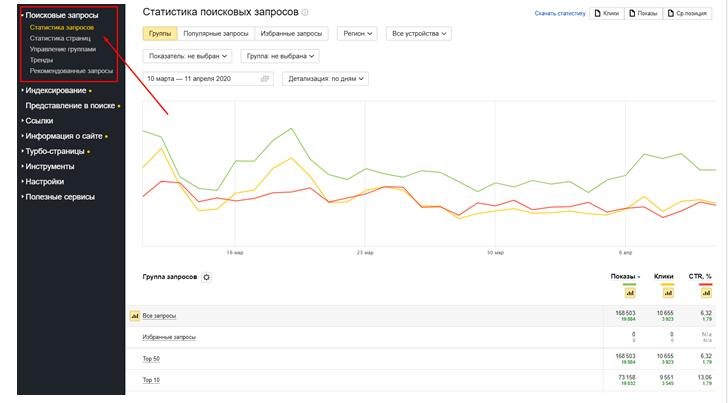Open the Регион dropdown

tap(357, 34)
